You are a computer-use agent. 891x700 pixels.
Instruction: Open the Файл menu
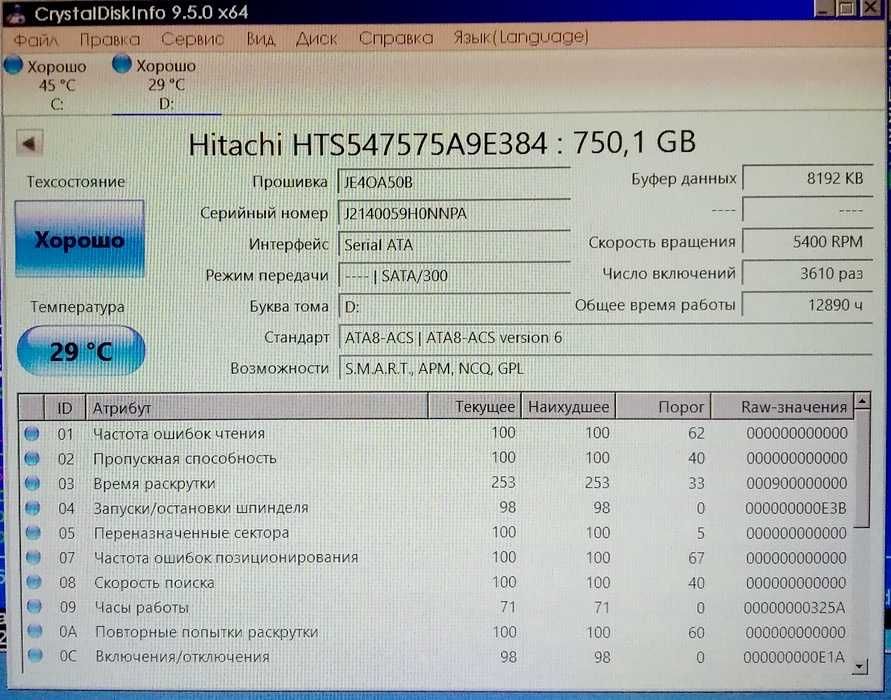[x=36, y=39]
